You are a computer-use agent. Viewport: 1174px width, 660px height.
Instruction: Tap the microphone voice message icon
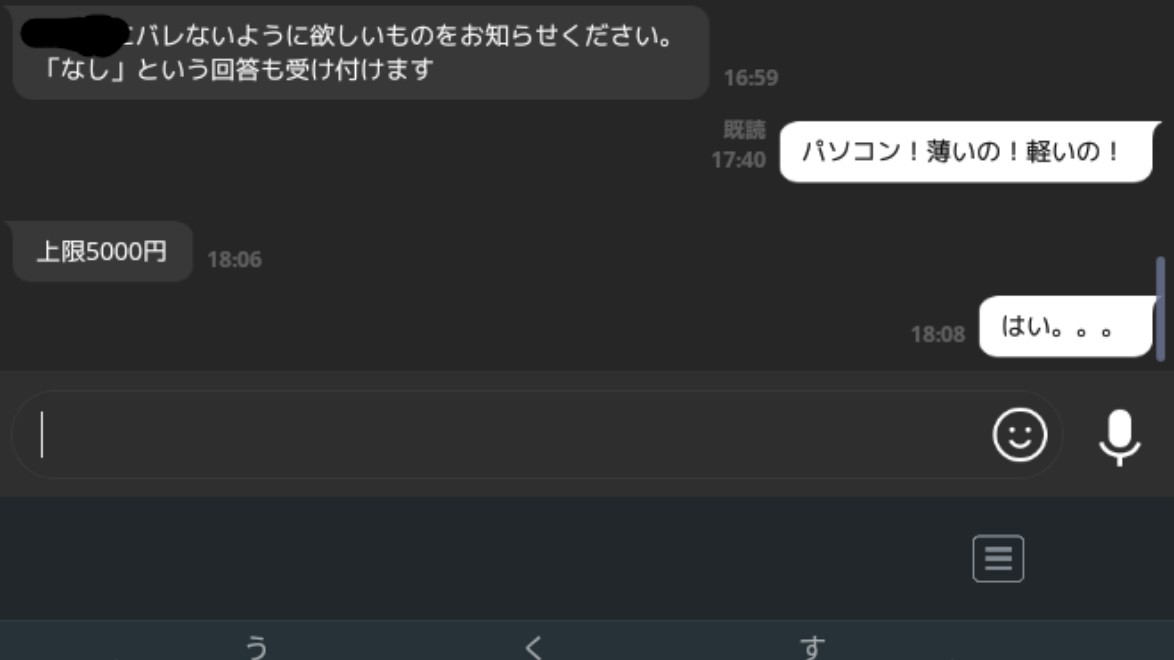[x=1119, y=438]
